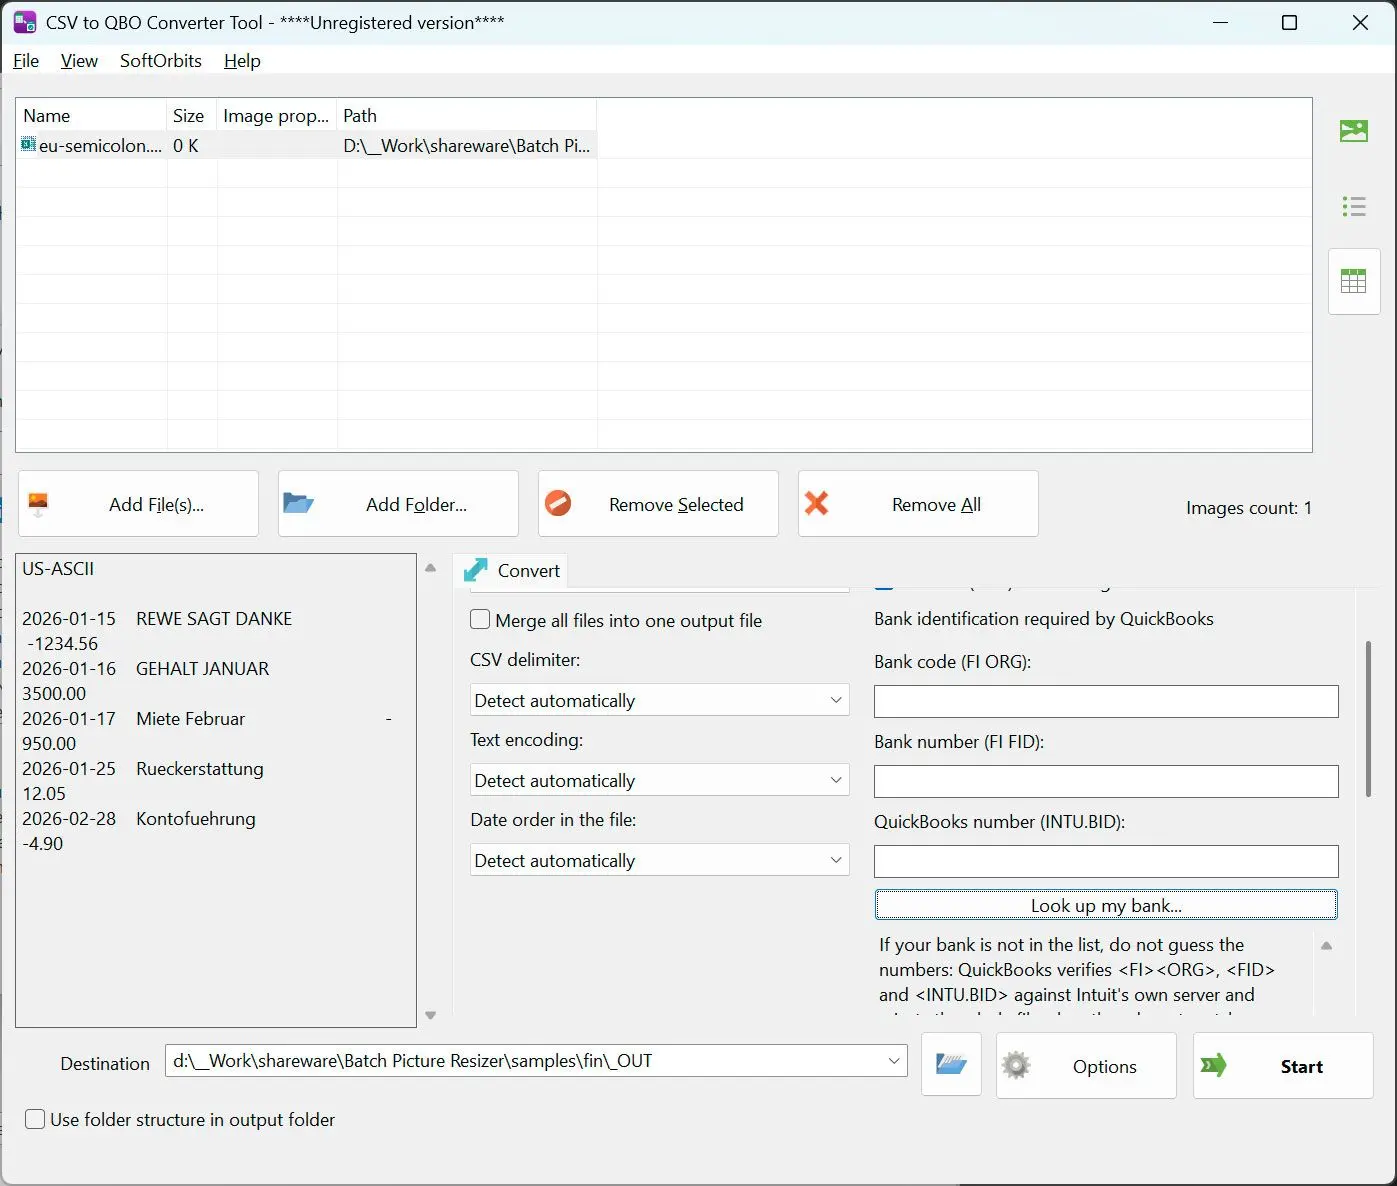Expand the Destination path dropdown
Image resolution: width=1397 pixels, height=1186 pixels.
894,1061
